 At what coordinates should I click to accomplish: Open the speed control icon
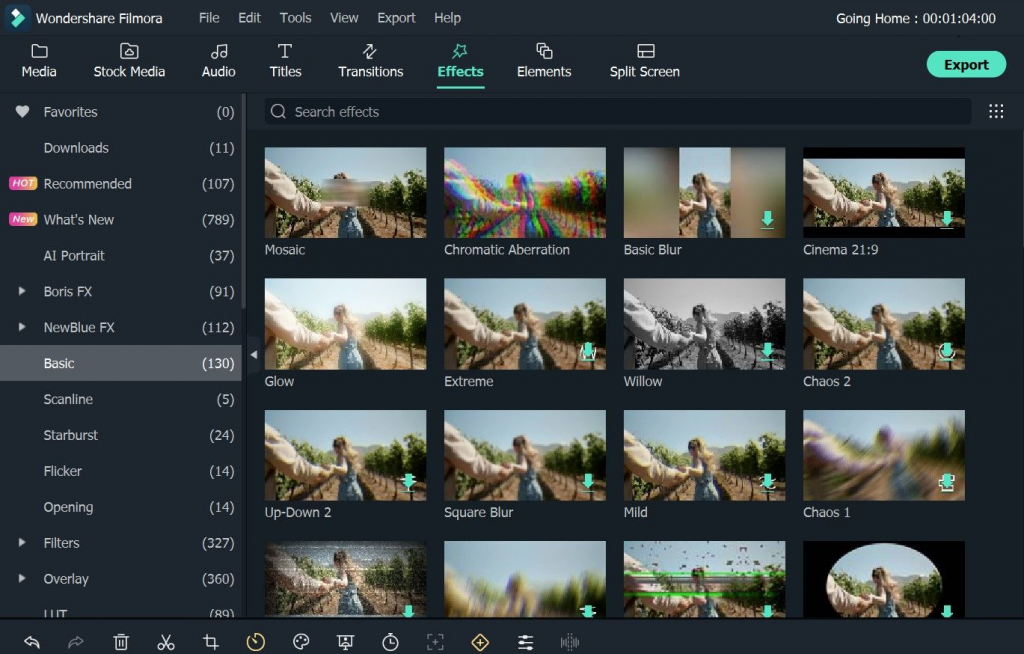pyautogui.click(x=255, y=642)
